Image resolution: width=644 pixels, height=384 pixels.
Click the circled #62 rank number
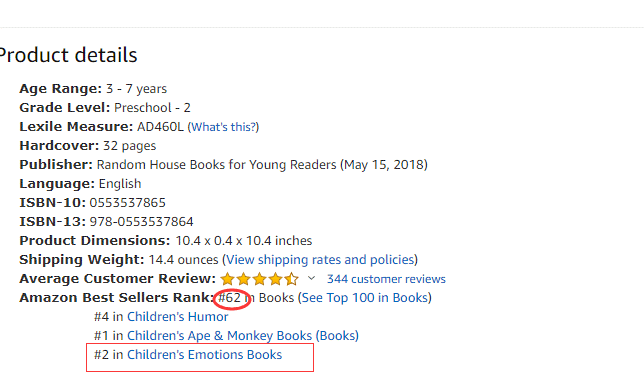pyautogui.click(x=230, y=298)
